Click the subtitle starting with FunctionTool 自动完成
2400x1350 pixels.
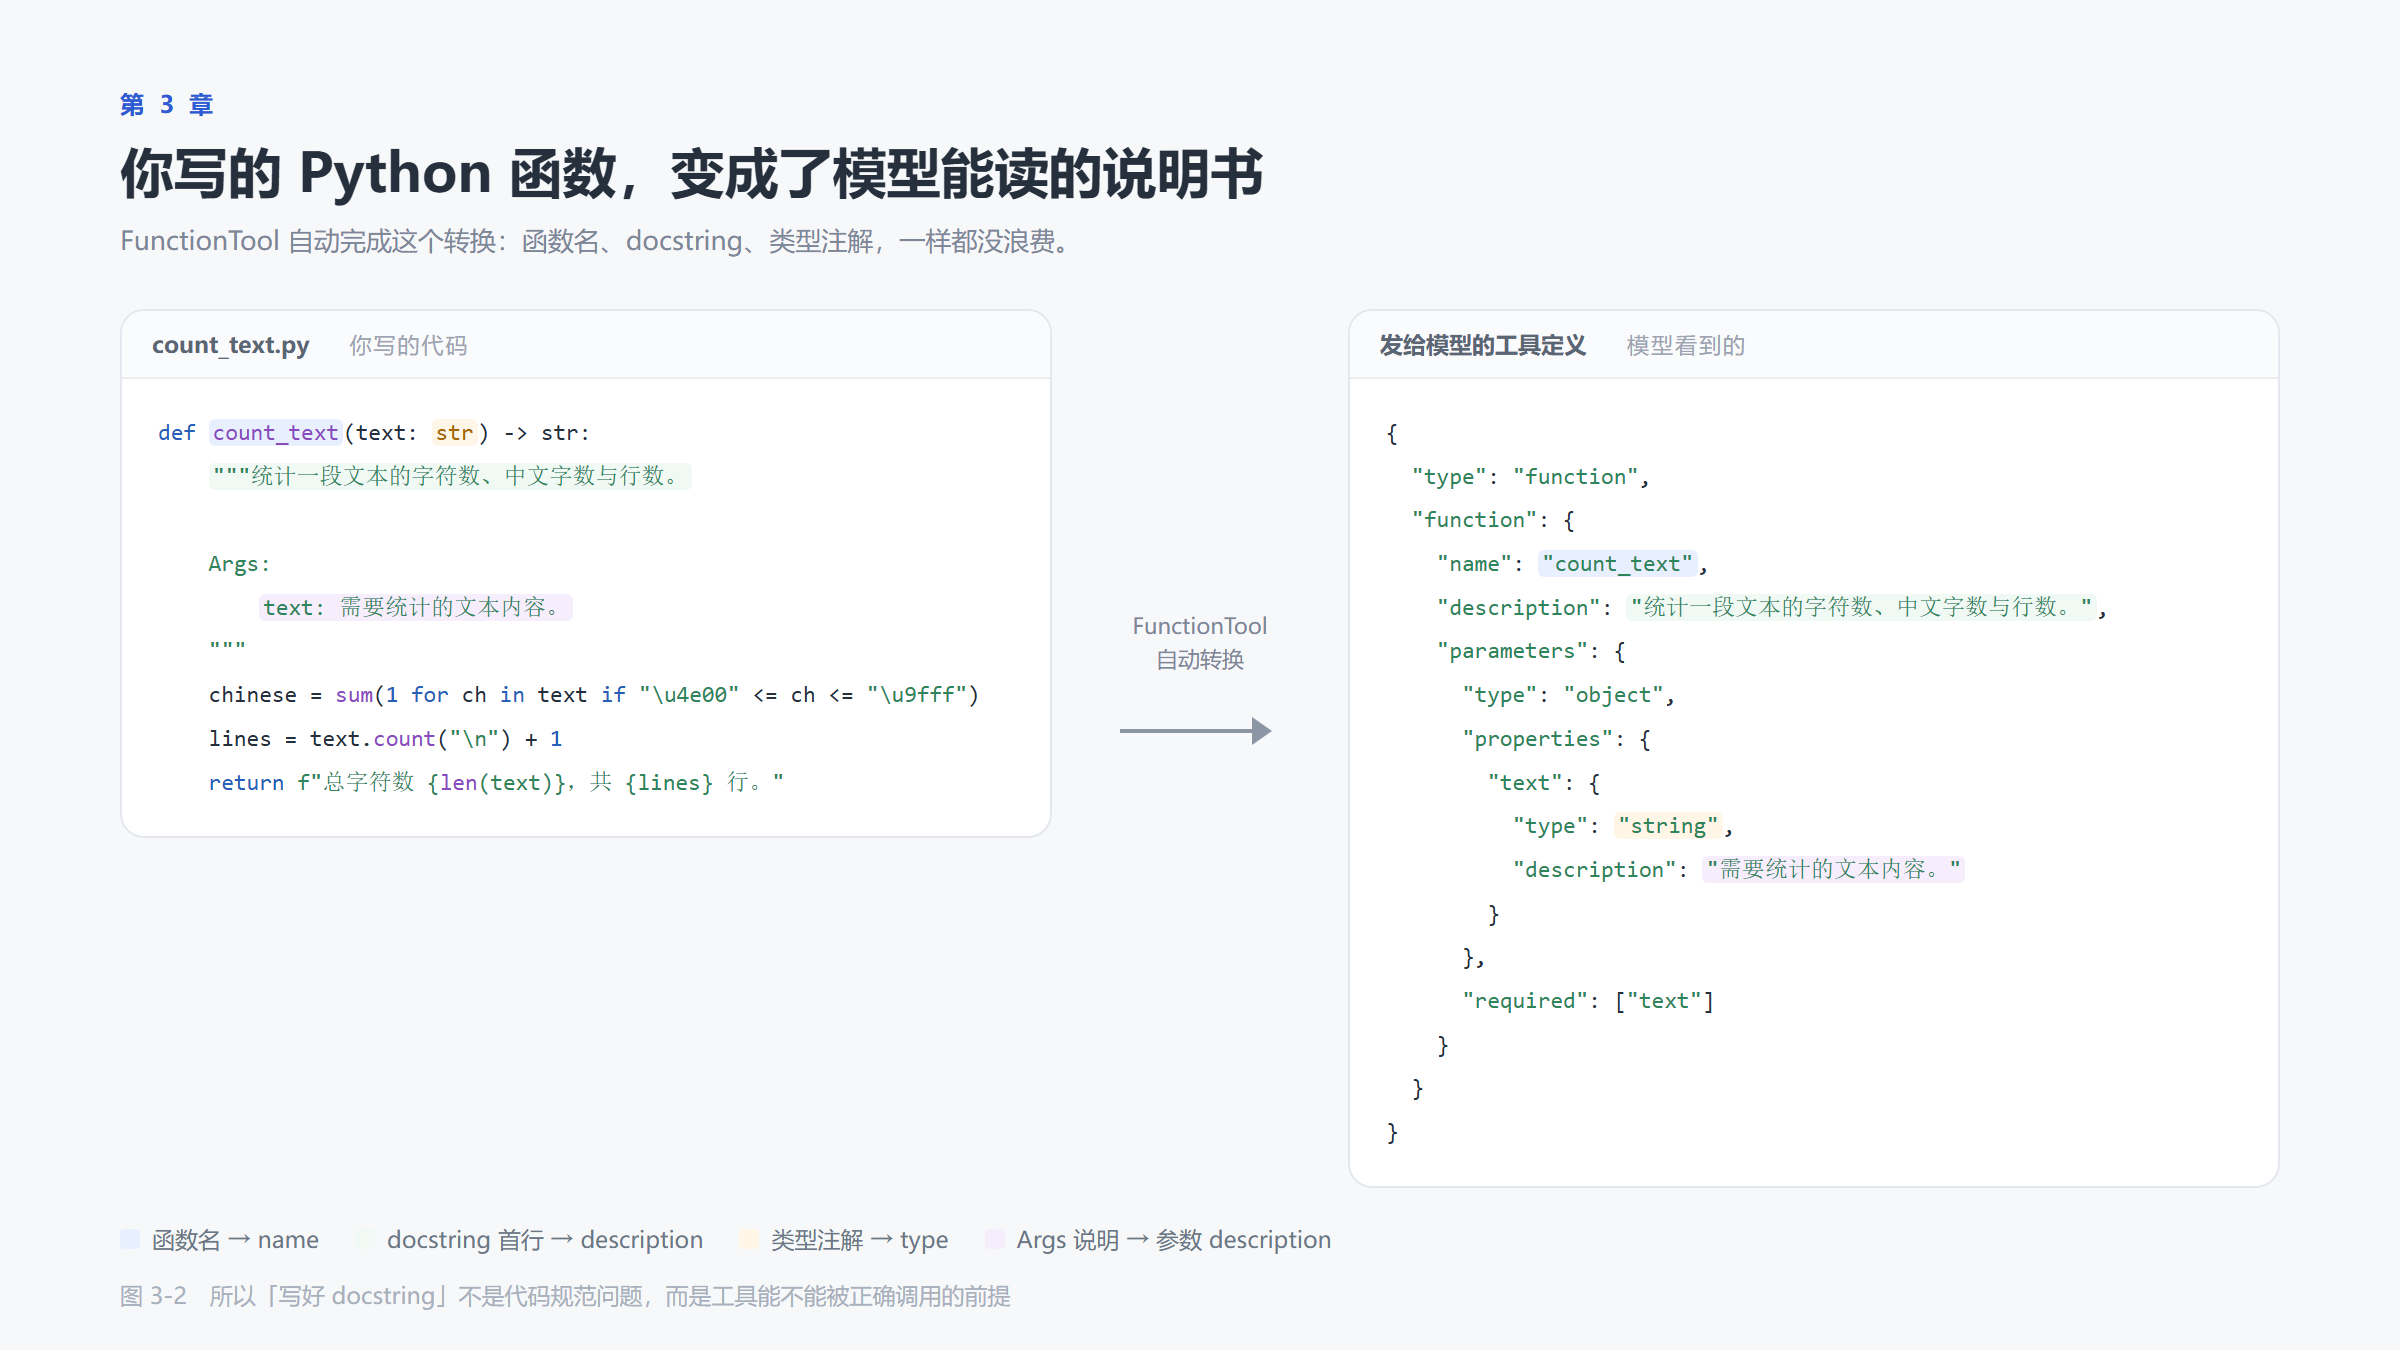coord(599,241)
